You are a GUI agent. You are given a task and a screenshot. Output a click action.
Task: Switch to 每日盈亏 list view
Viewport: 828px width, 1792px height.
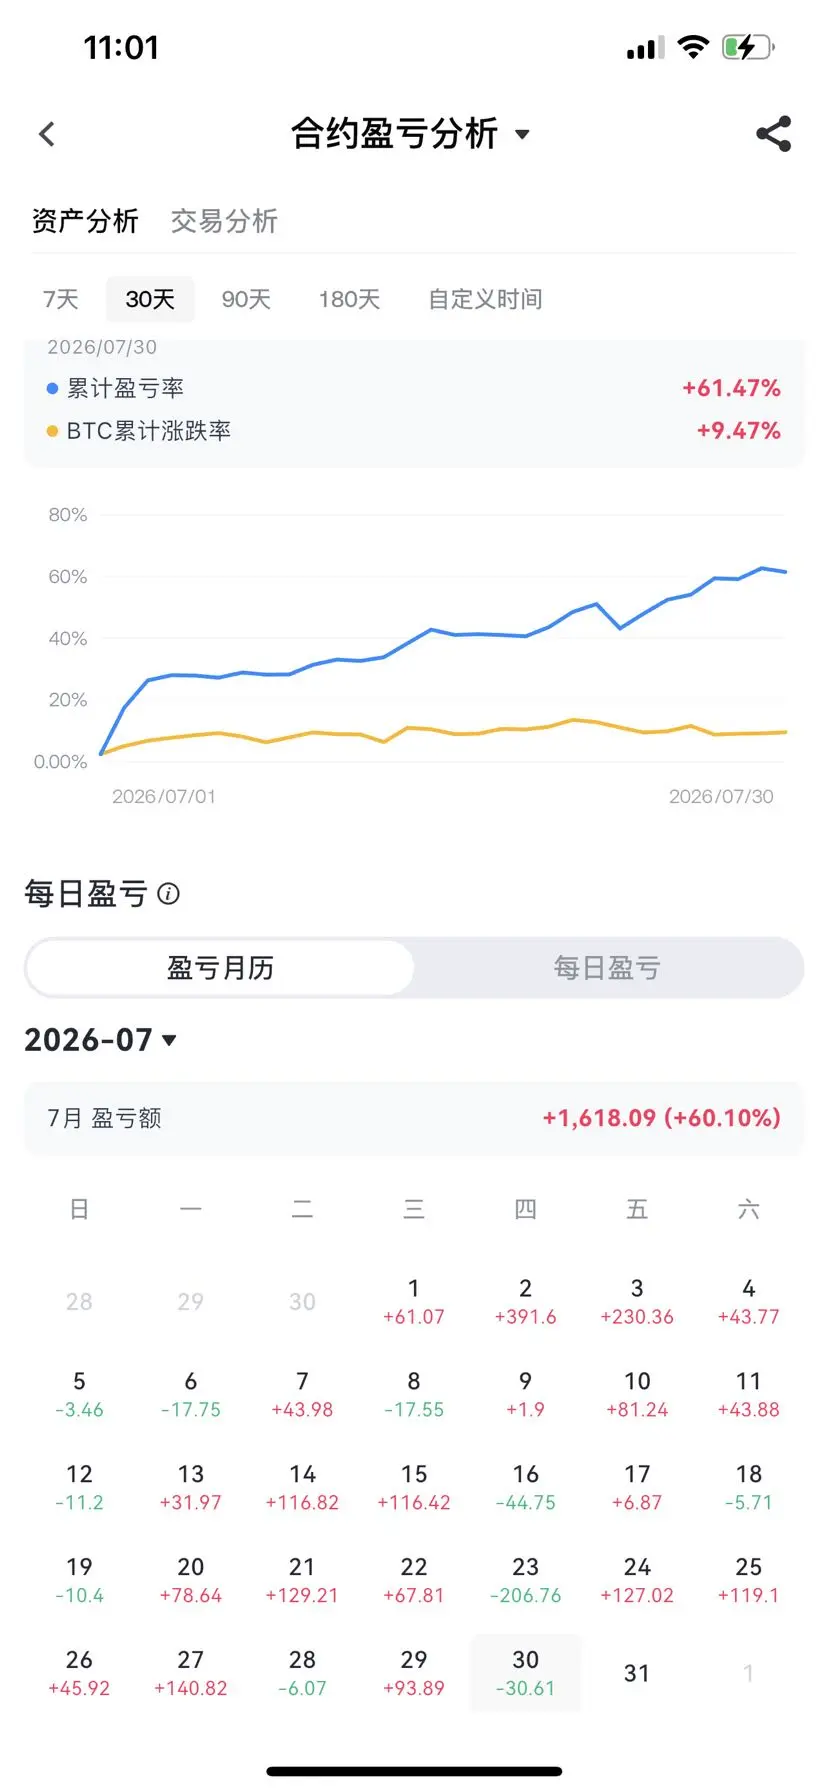(607, 968)
